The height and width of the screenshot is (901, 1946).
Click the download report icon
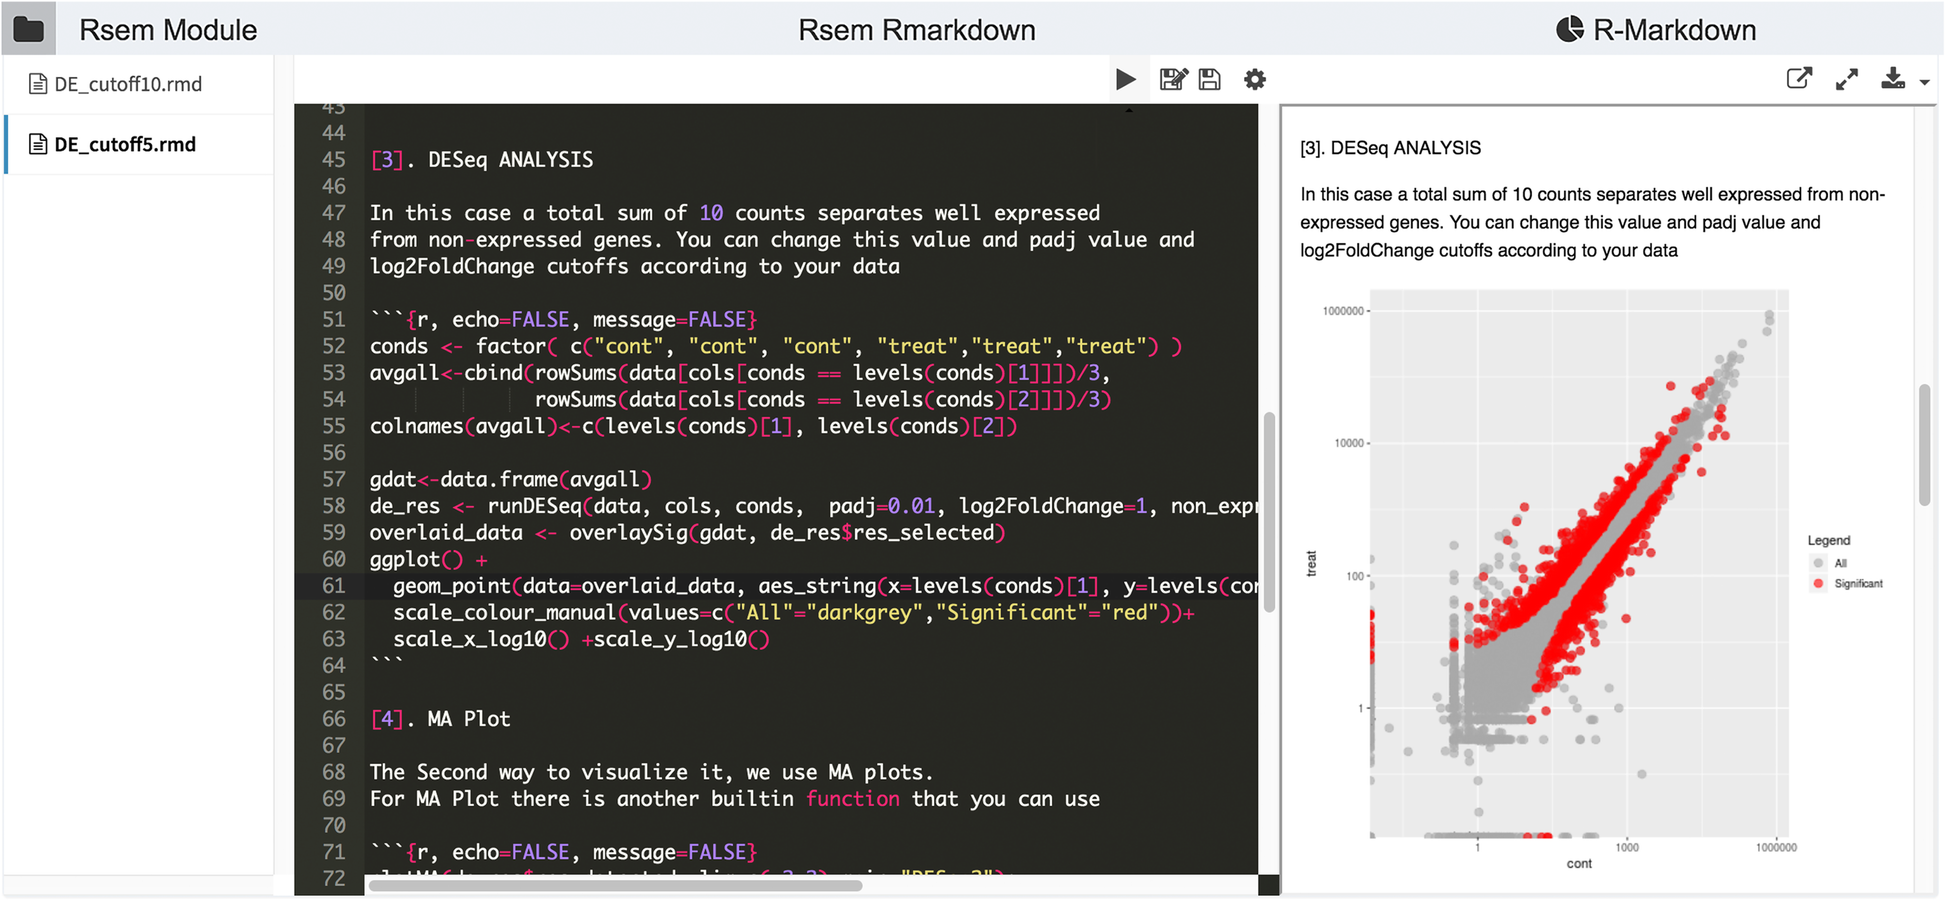pos(1893,78)
